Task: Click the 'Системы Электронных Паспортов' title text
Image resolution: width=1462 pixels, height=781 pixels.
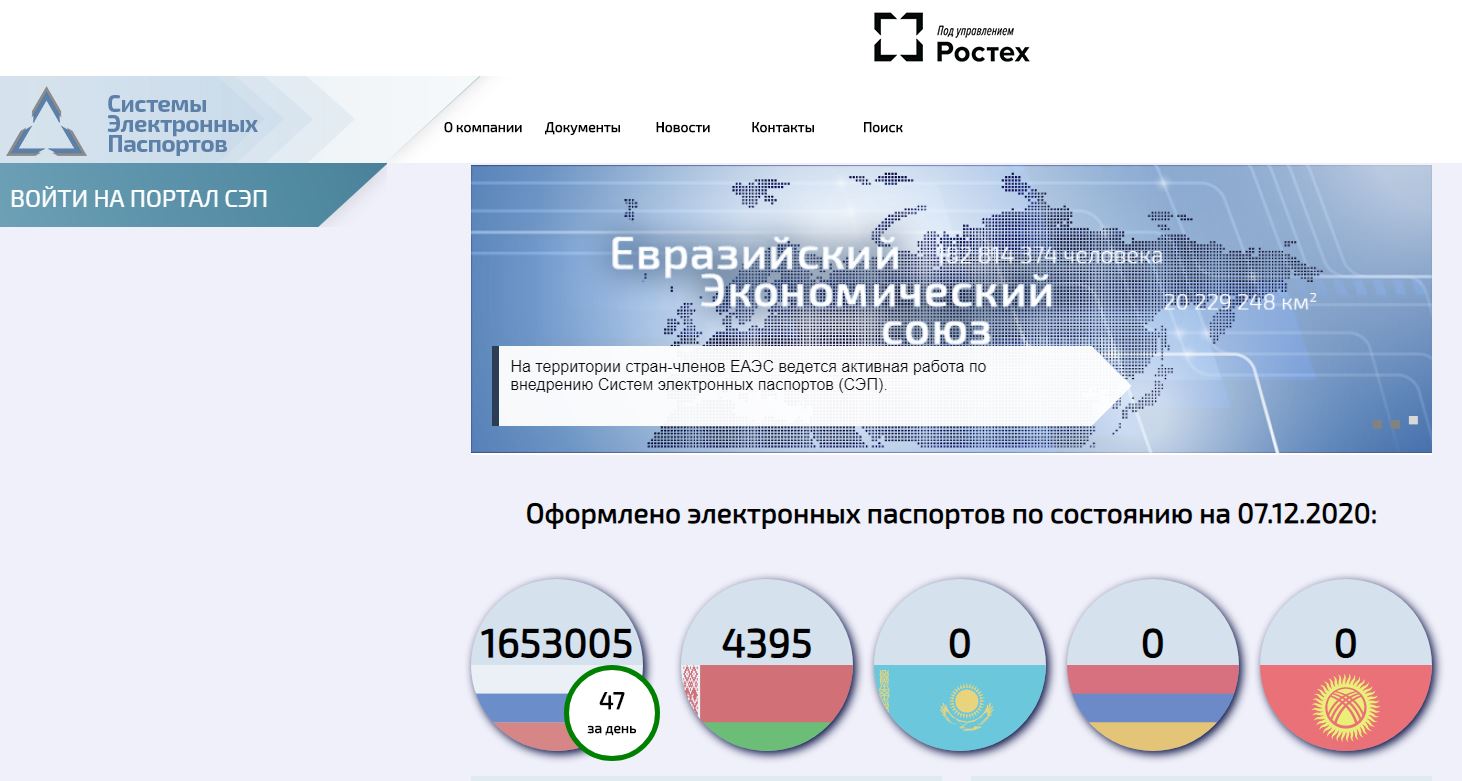Action: pyautogui.click(x=182, y=125)
